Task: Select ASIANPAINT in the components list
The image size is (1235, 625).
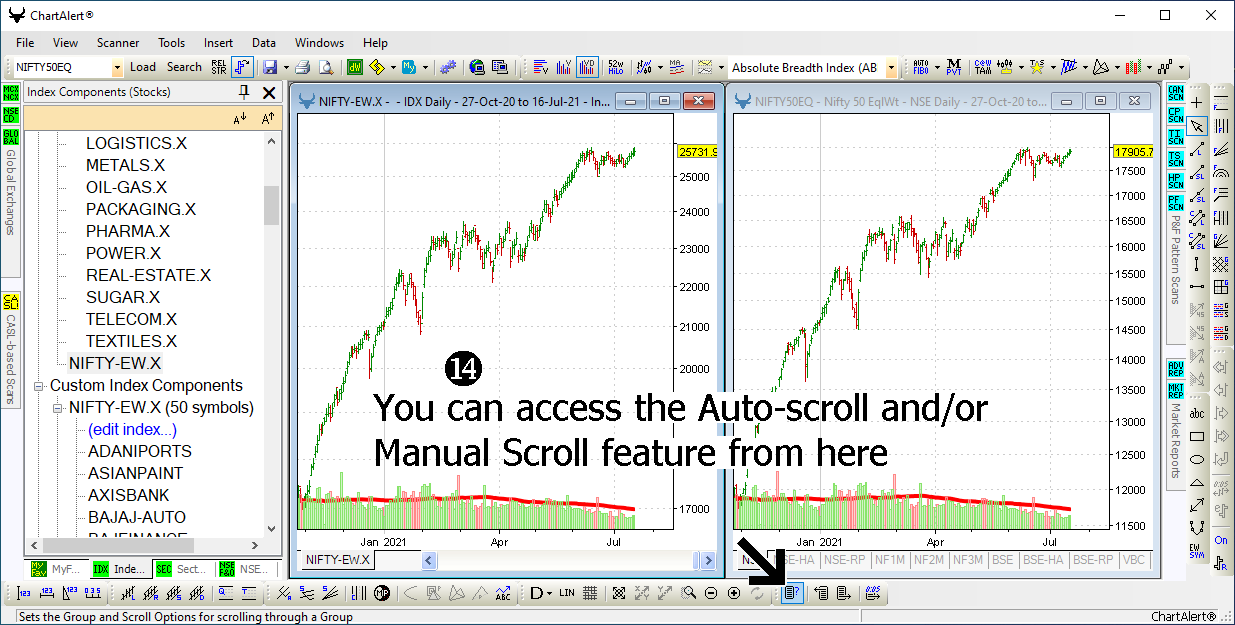Action: [x=136, y=474]
